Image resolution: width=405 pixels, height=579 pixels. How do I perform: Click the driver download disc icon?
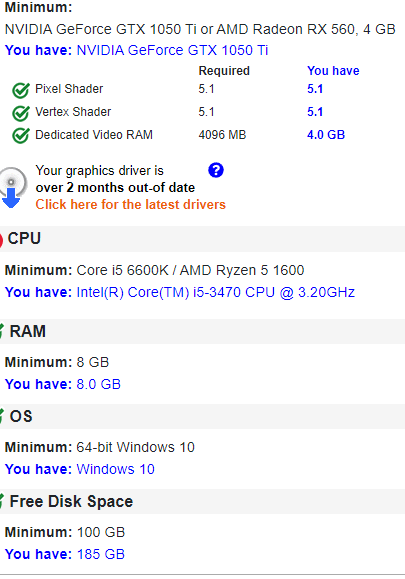(12, 188)
